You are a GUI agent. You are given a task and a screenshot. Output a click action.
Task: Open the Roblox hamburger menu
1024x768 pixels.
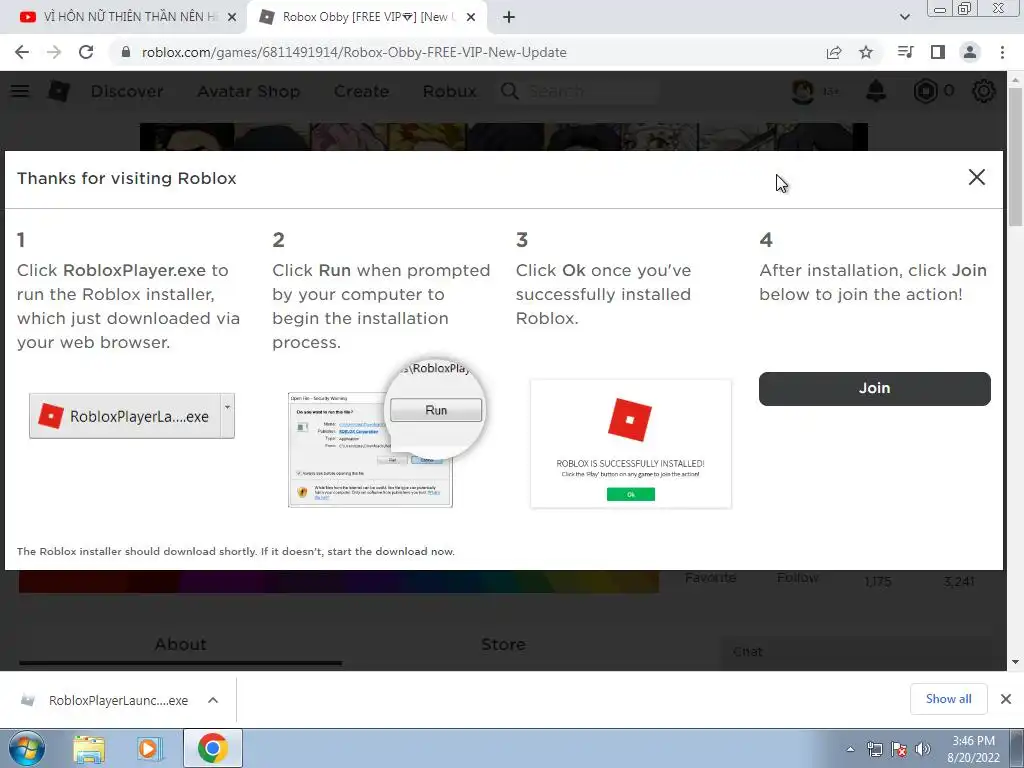[20, 91]
